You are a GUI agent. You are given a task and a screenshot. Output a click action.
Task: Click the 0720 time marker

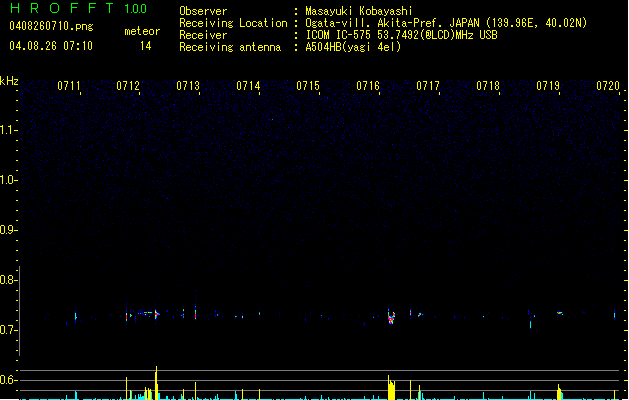608,86
